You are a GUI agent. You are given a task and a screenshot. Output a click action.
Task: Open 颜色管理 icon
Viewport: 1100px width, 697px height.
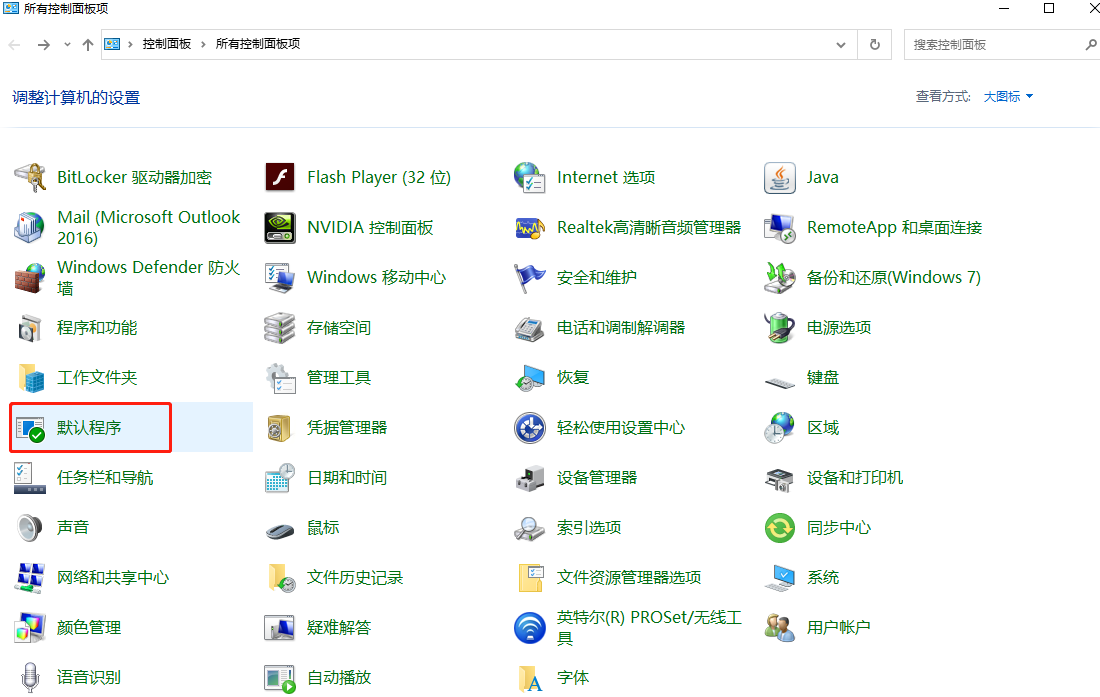[x=29, y=628]
